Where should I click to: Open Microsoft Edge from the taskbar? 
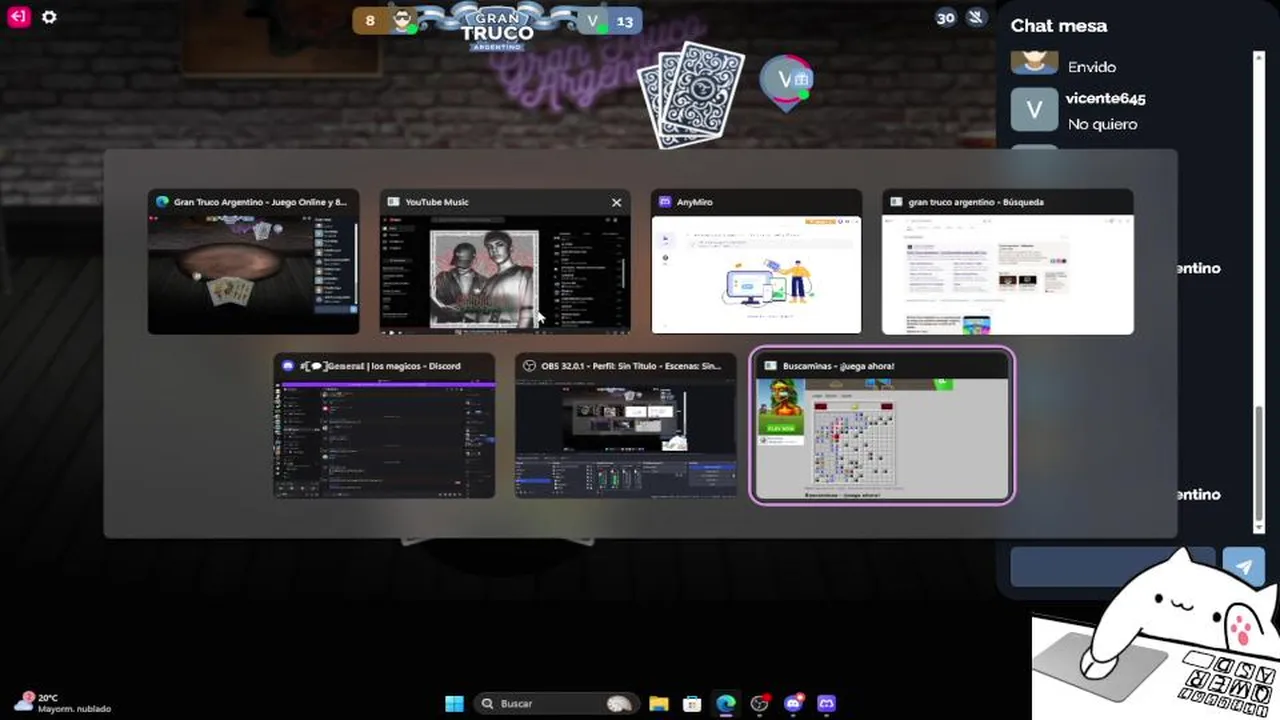pos(726,703)
